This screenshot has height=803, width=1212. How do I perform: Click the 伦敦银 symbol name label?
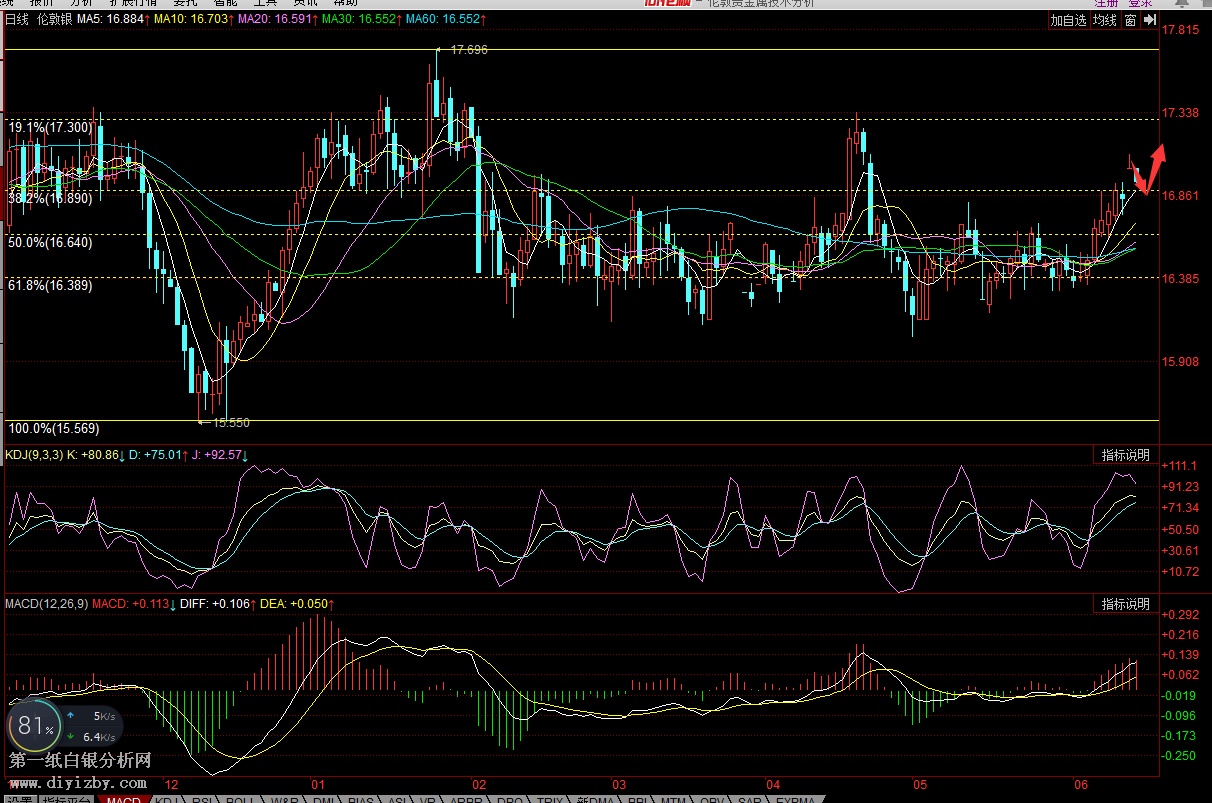click(x=53, y=19)
